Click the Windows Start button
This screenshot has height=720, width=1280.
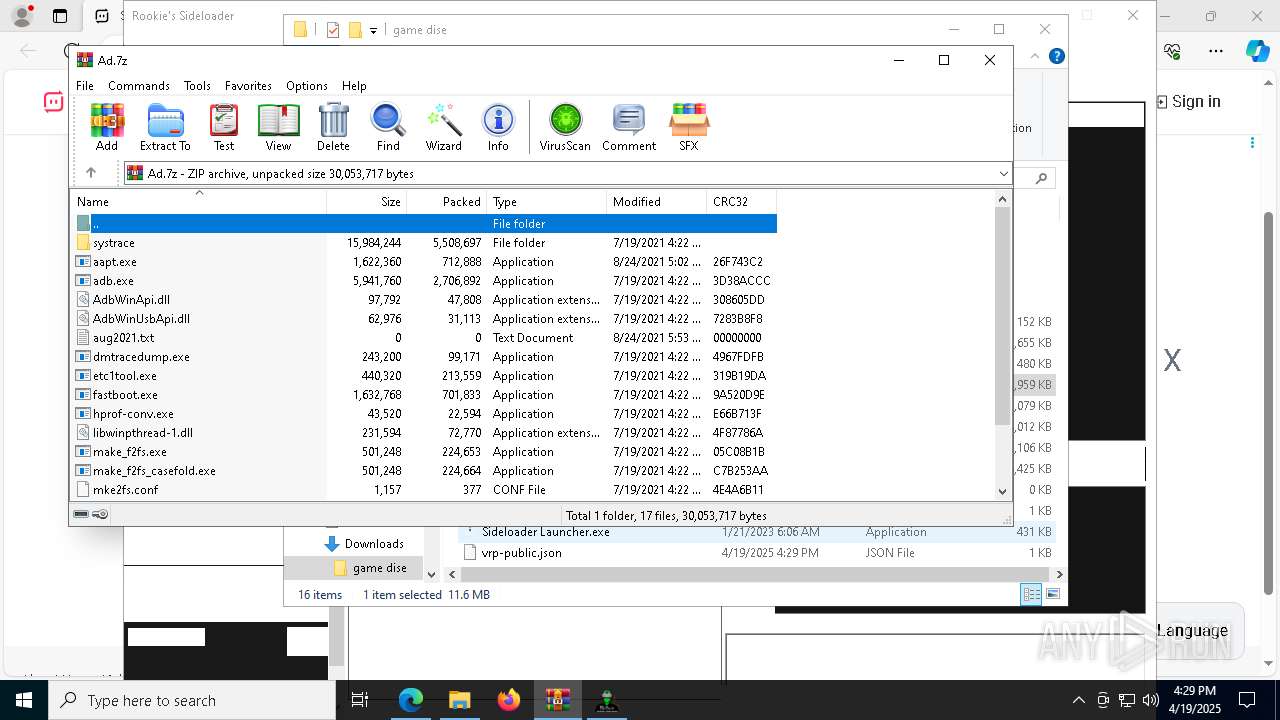pos(24,700)
